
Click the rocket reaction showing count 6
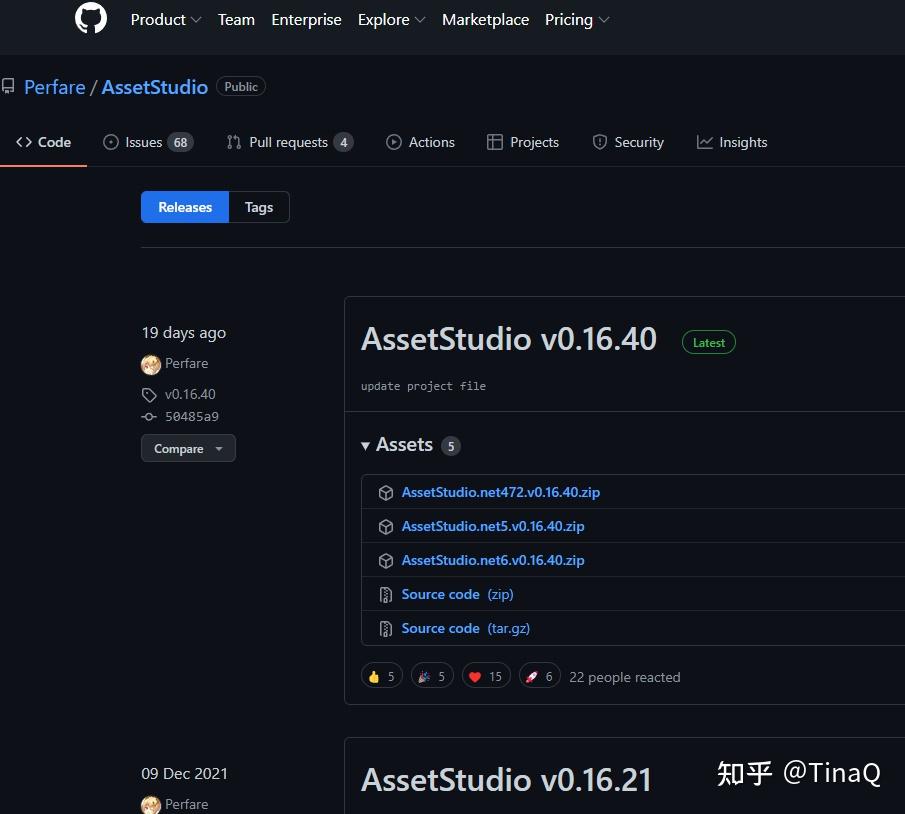(539, 675)
